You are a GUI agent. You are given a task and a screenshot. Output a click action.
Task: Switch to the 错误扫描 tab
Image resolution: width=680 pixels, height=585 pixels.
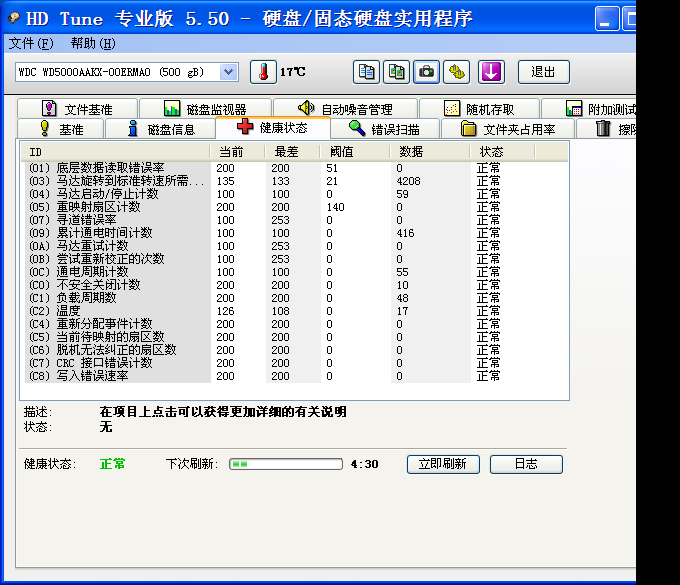385,129
